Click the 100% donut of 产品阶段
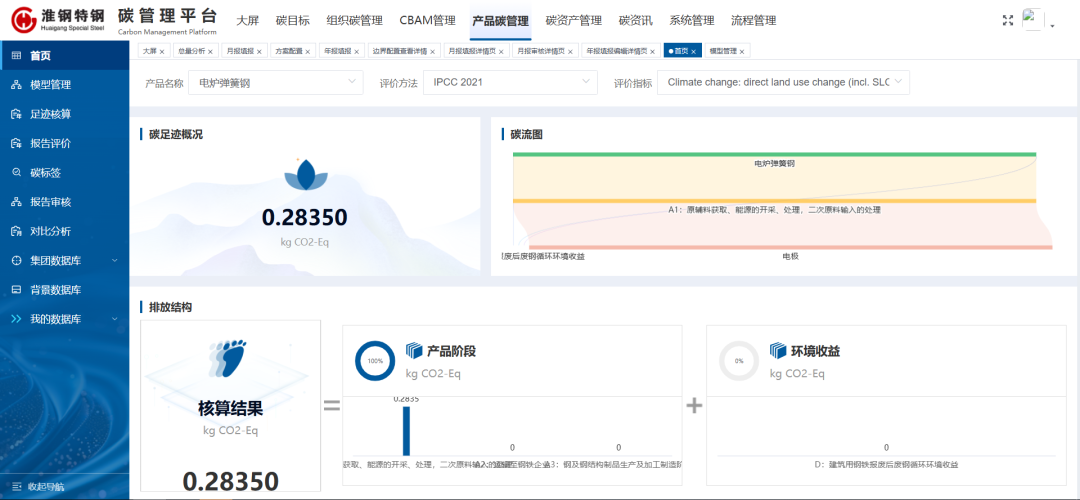1080x500 pixels. 375,361
